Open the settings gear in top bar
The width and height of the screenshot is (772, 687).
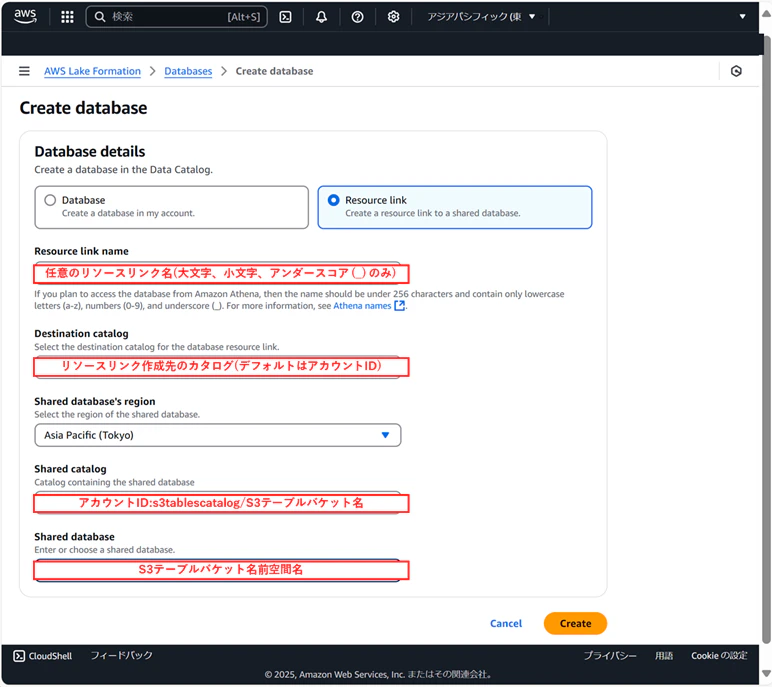pos(393,17)
